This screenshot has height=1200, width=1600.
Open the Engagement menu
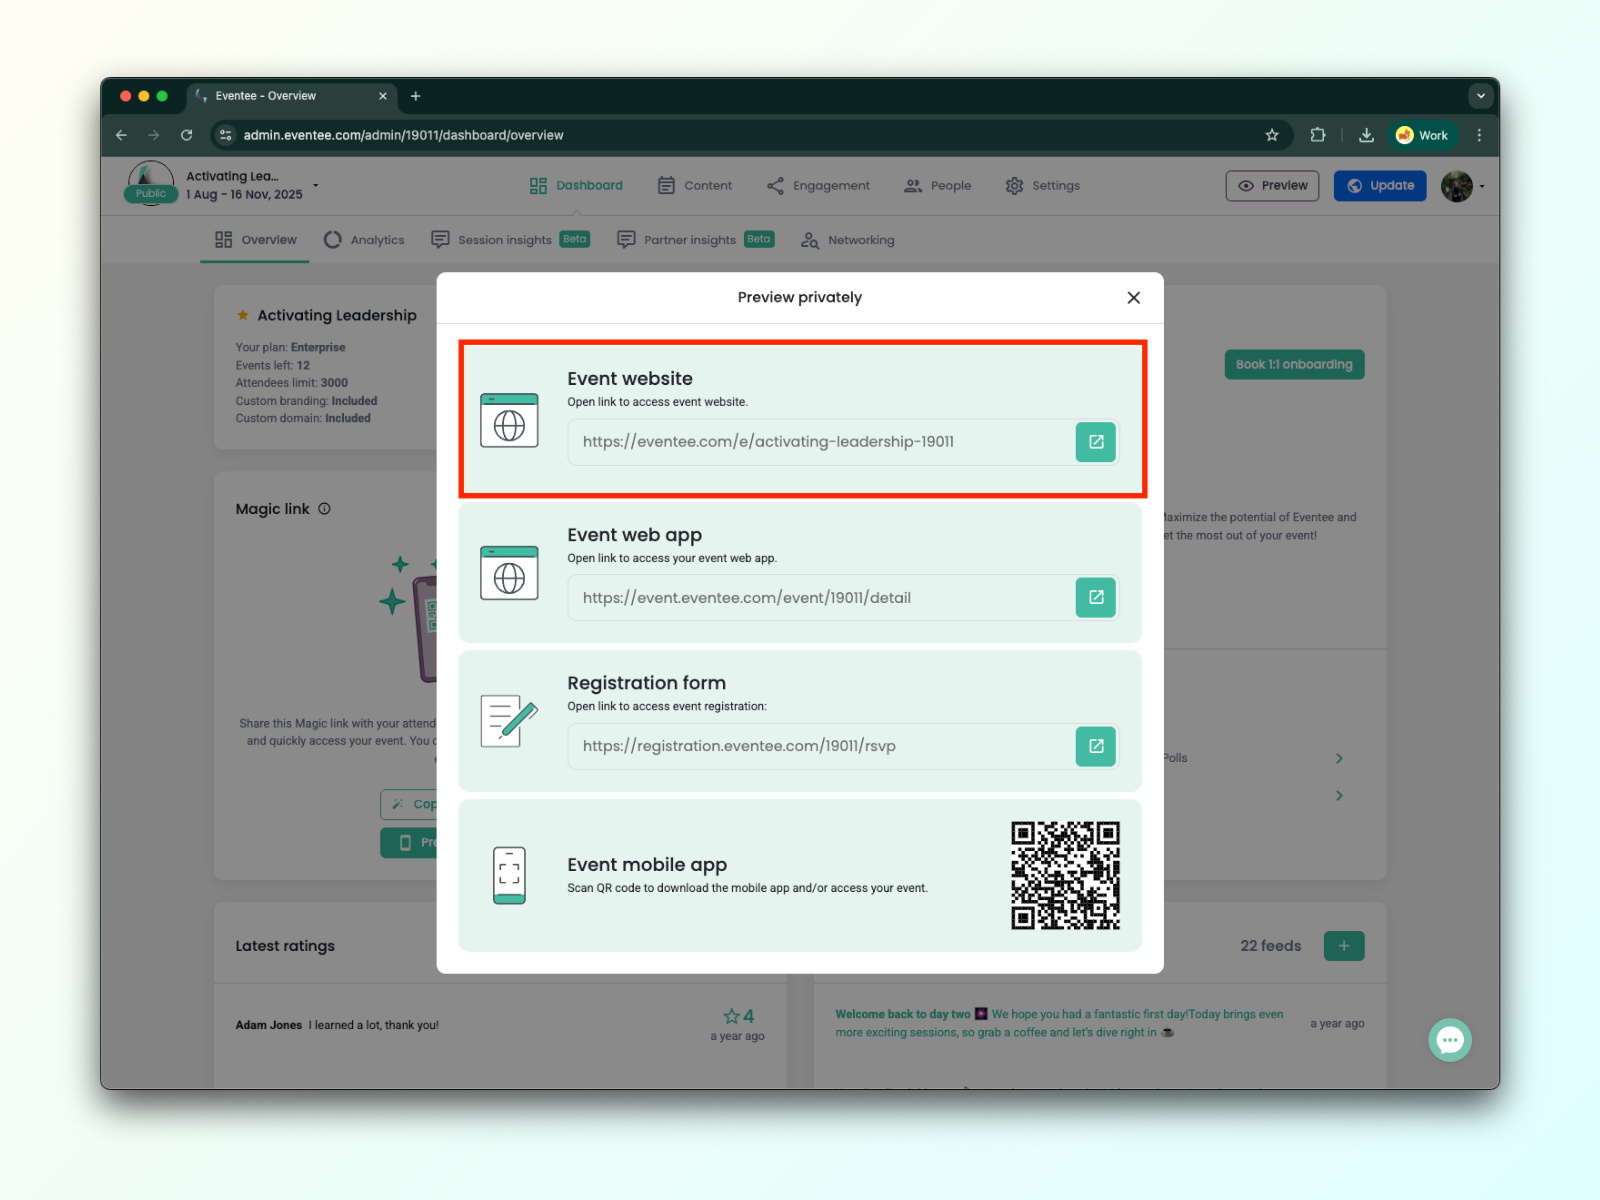point(818,186)
